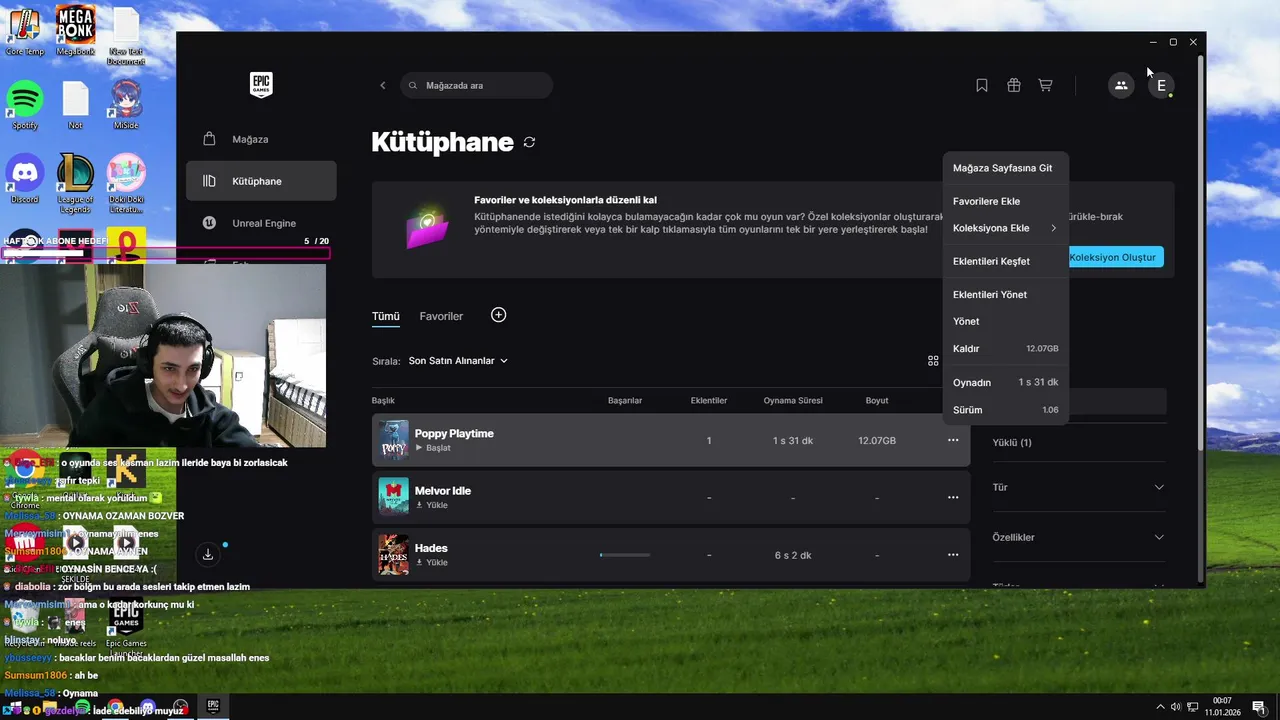1280x720 pixels.
Task: Click the Eklentiler column header
Action: pyautogui.click(x=709, y=401)
